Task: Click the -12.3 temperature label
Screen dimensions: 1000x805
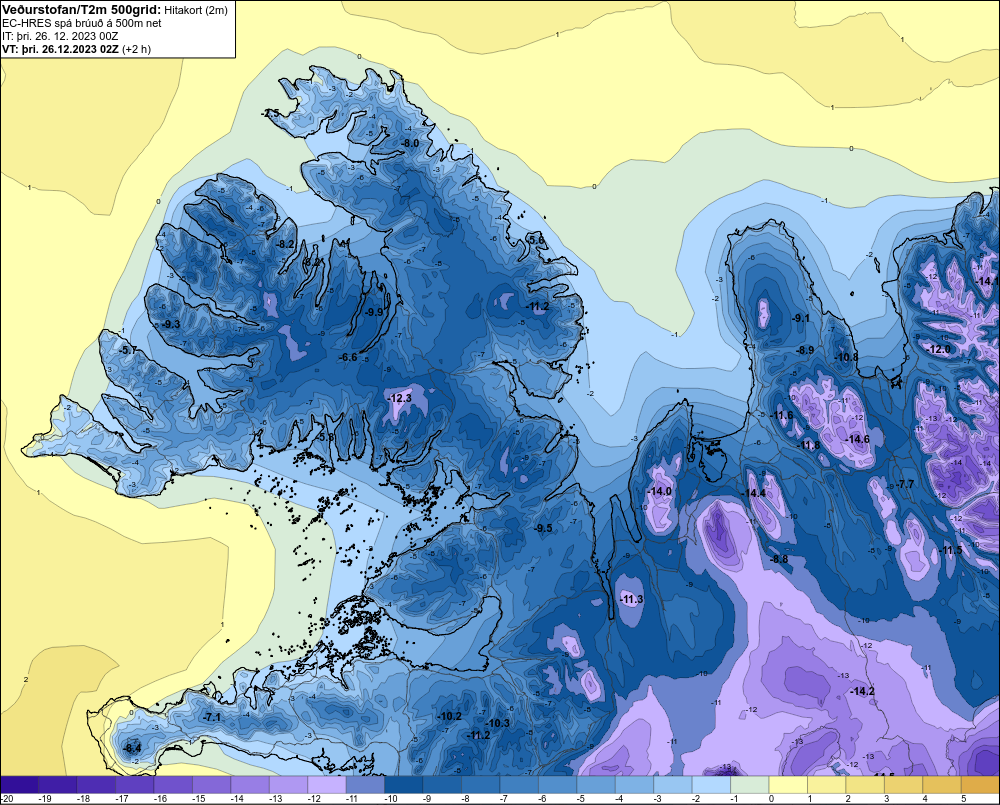Action: [400, 399]
